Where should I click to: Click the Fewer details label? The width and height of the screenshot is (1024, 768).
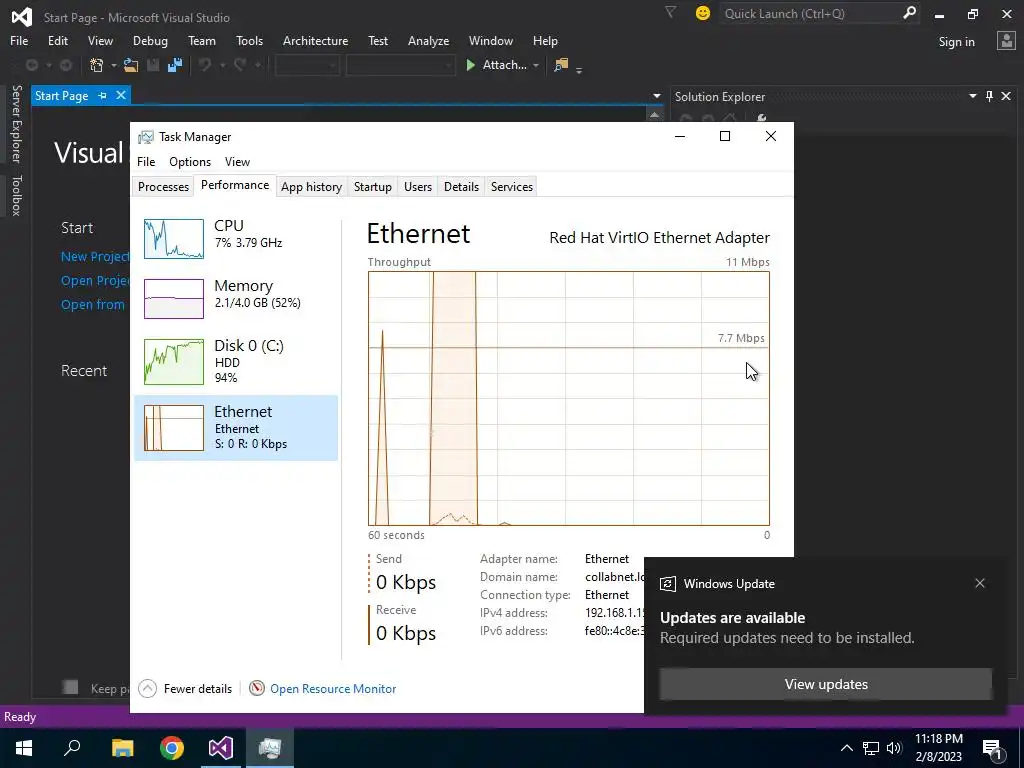tap(198, 688)
